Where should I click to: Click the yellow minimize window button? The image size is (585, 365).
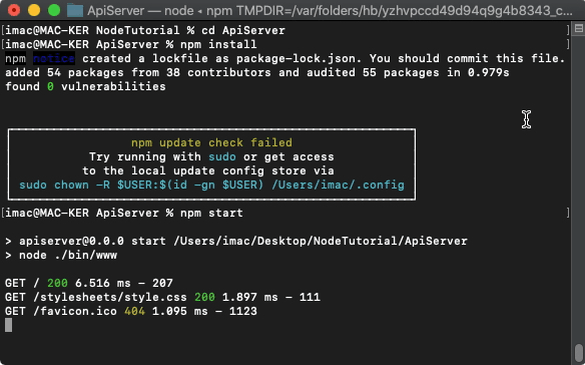point(34,10)
